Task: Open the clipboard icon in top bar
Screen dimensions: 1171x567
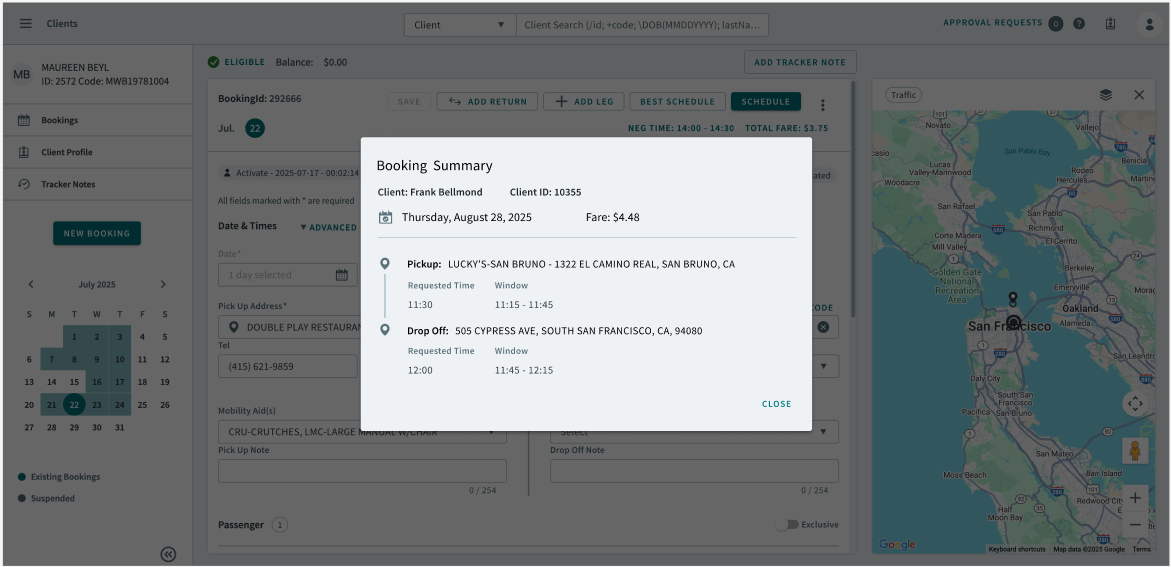Action: tap(1111, 24)
